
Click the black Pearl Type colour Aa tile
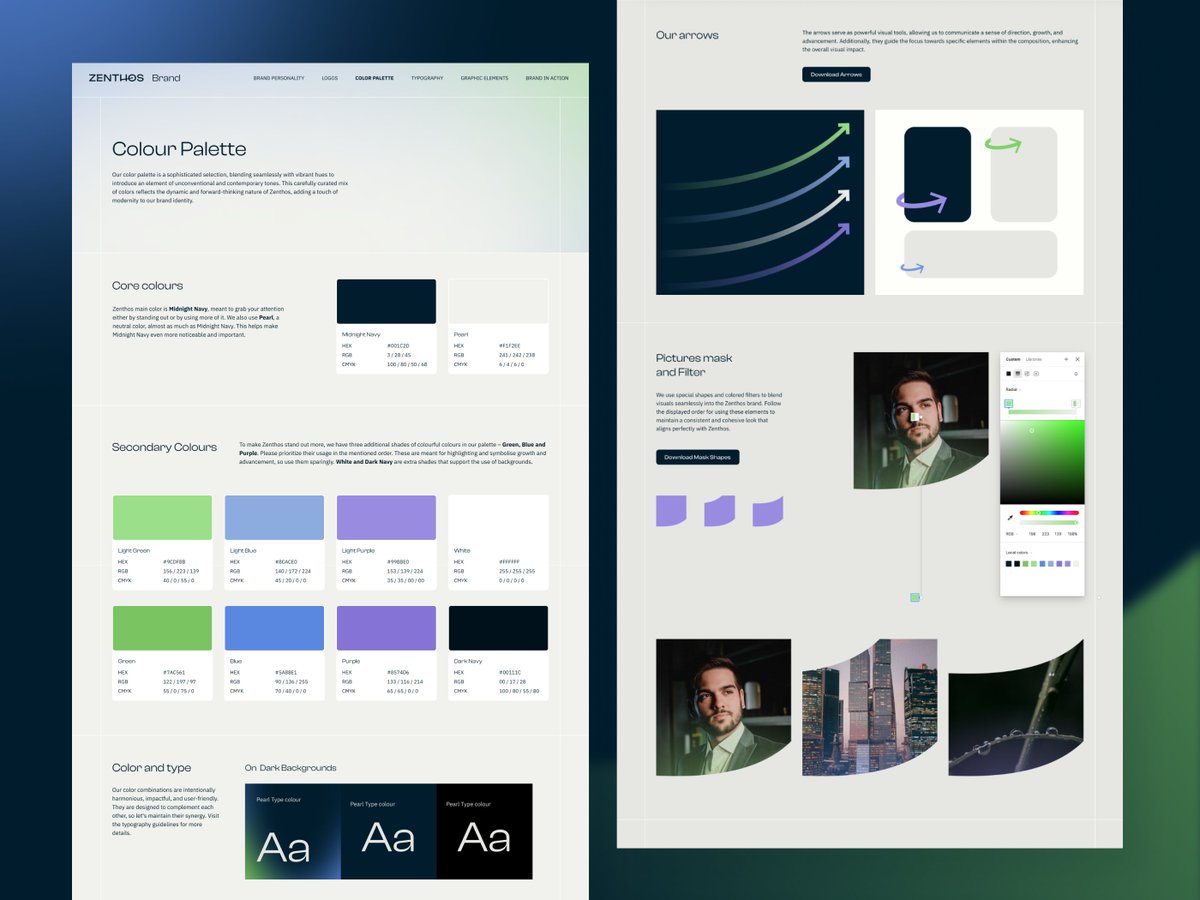[x=484, y=831]
